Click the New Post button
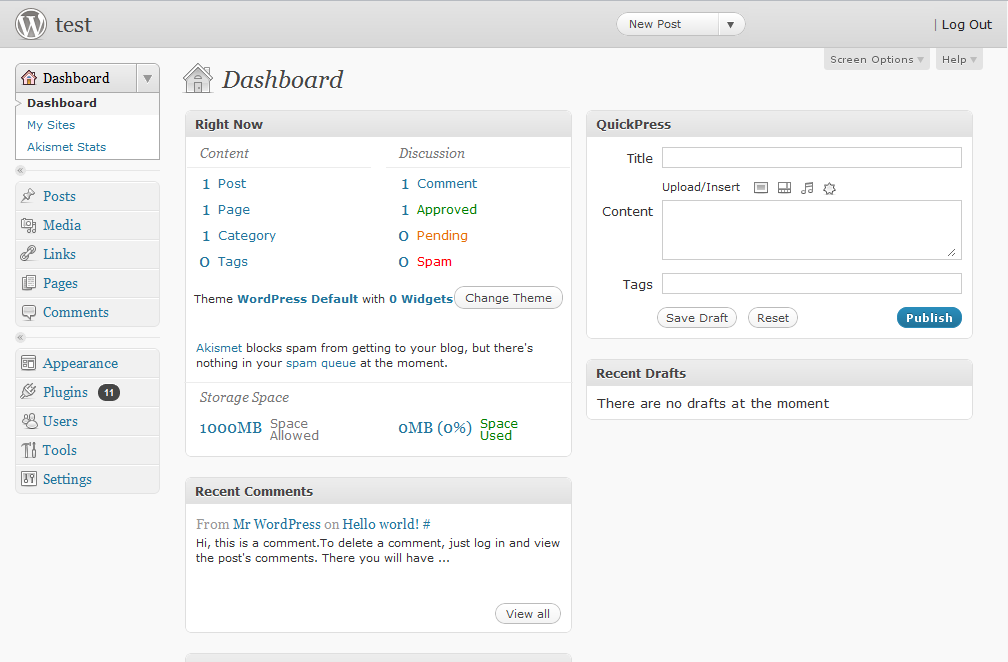This screenshot has height=662, width=1008. click(x=667, y=24)
